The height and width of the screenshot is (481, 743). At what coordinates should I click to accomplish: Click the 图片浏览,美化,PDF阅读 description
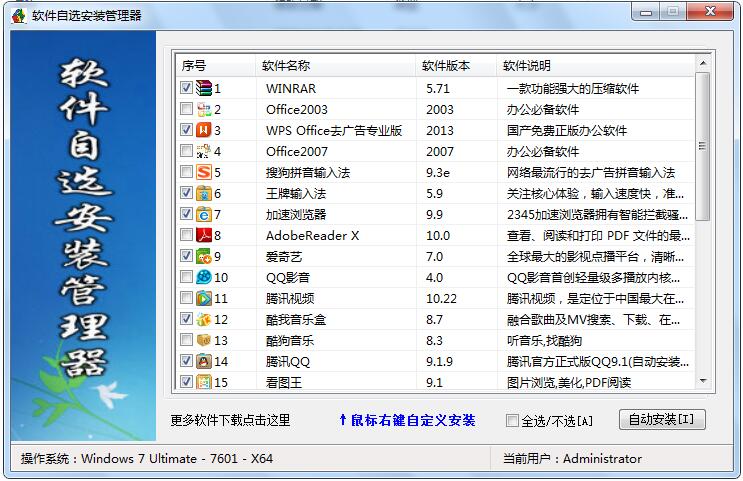569,382
